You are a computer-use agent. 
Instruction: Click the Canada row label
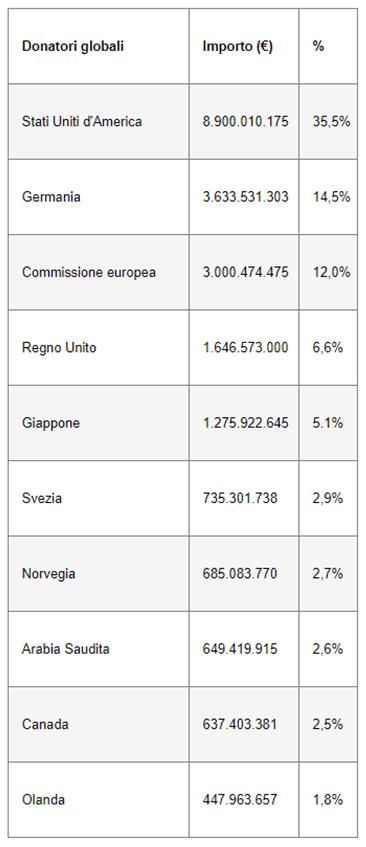coord(45,724)
